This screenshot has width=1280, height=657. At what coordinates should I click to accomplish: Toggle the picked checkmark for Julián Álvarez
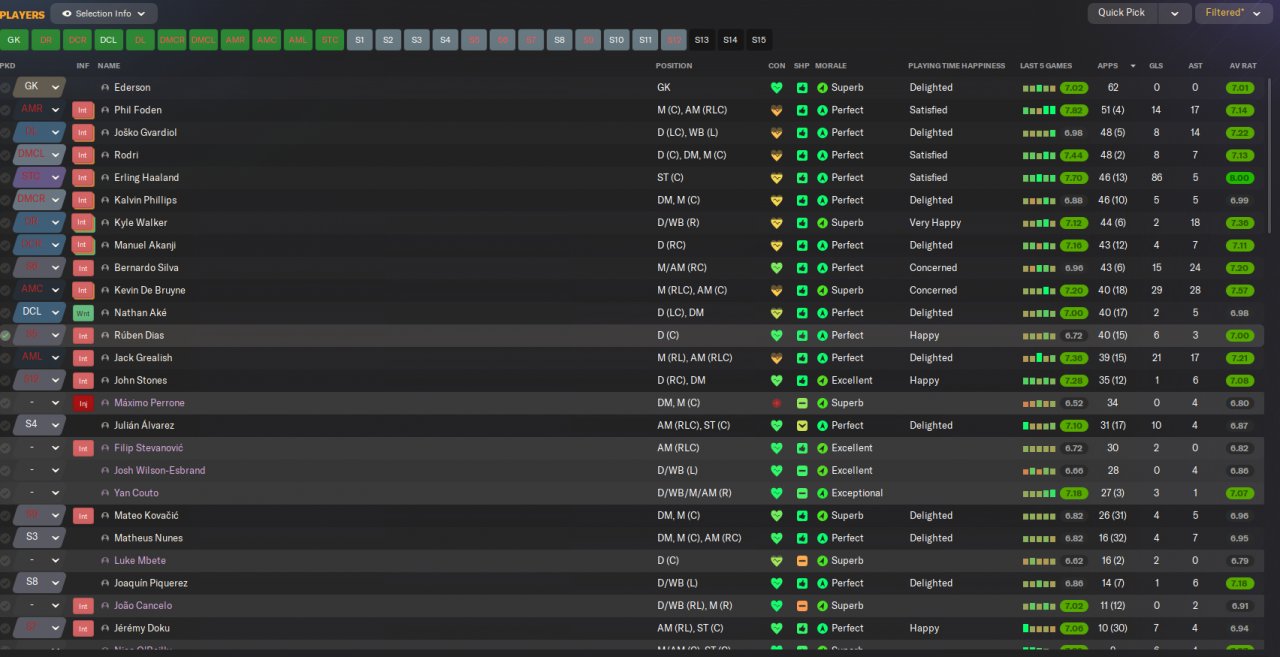point(6,425)
